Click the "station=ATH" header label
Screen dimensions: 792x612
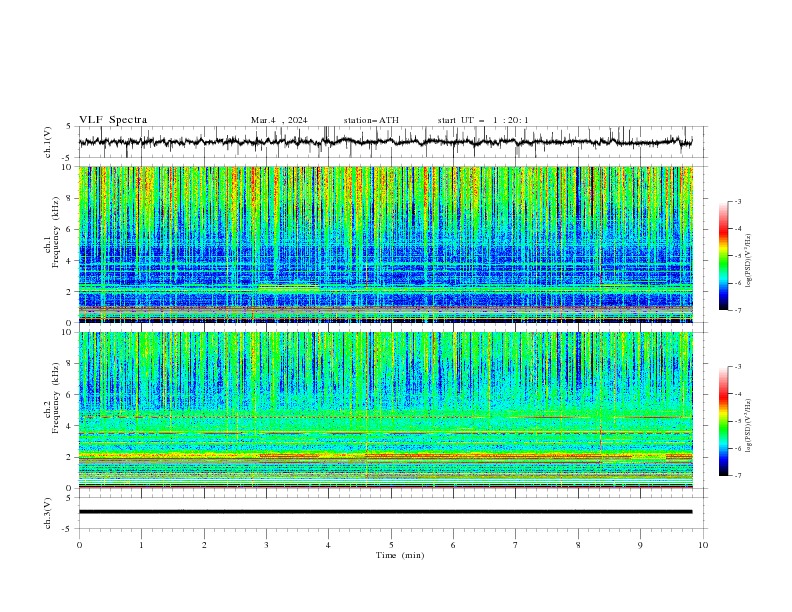point(371,120)
